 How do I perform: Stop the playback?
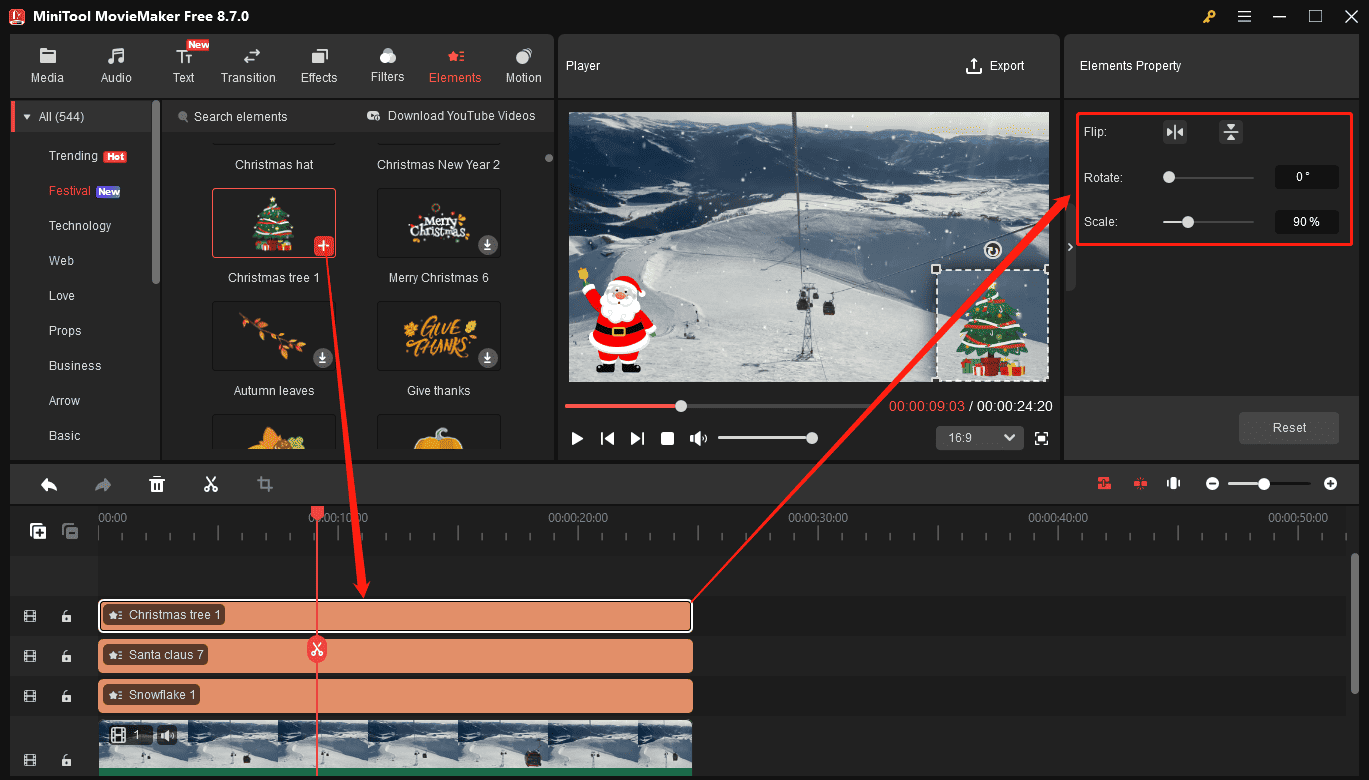click(x=667, y=438)
